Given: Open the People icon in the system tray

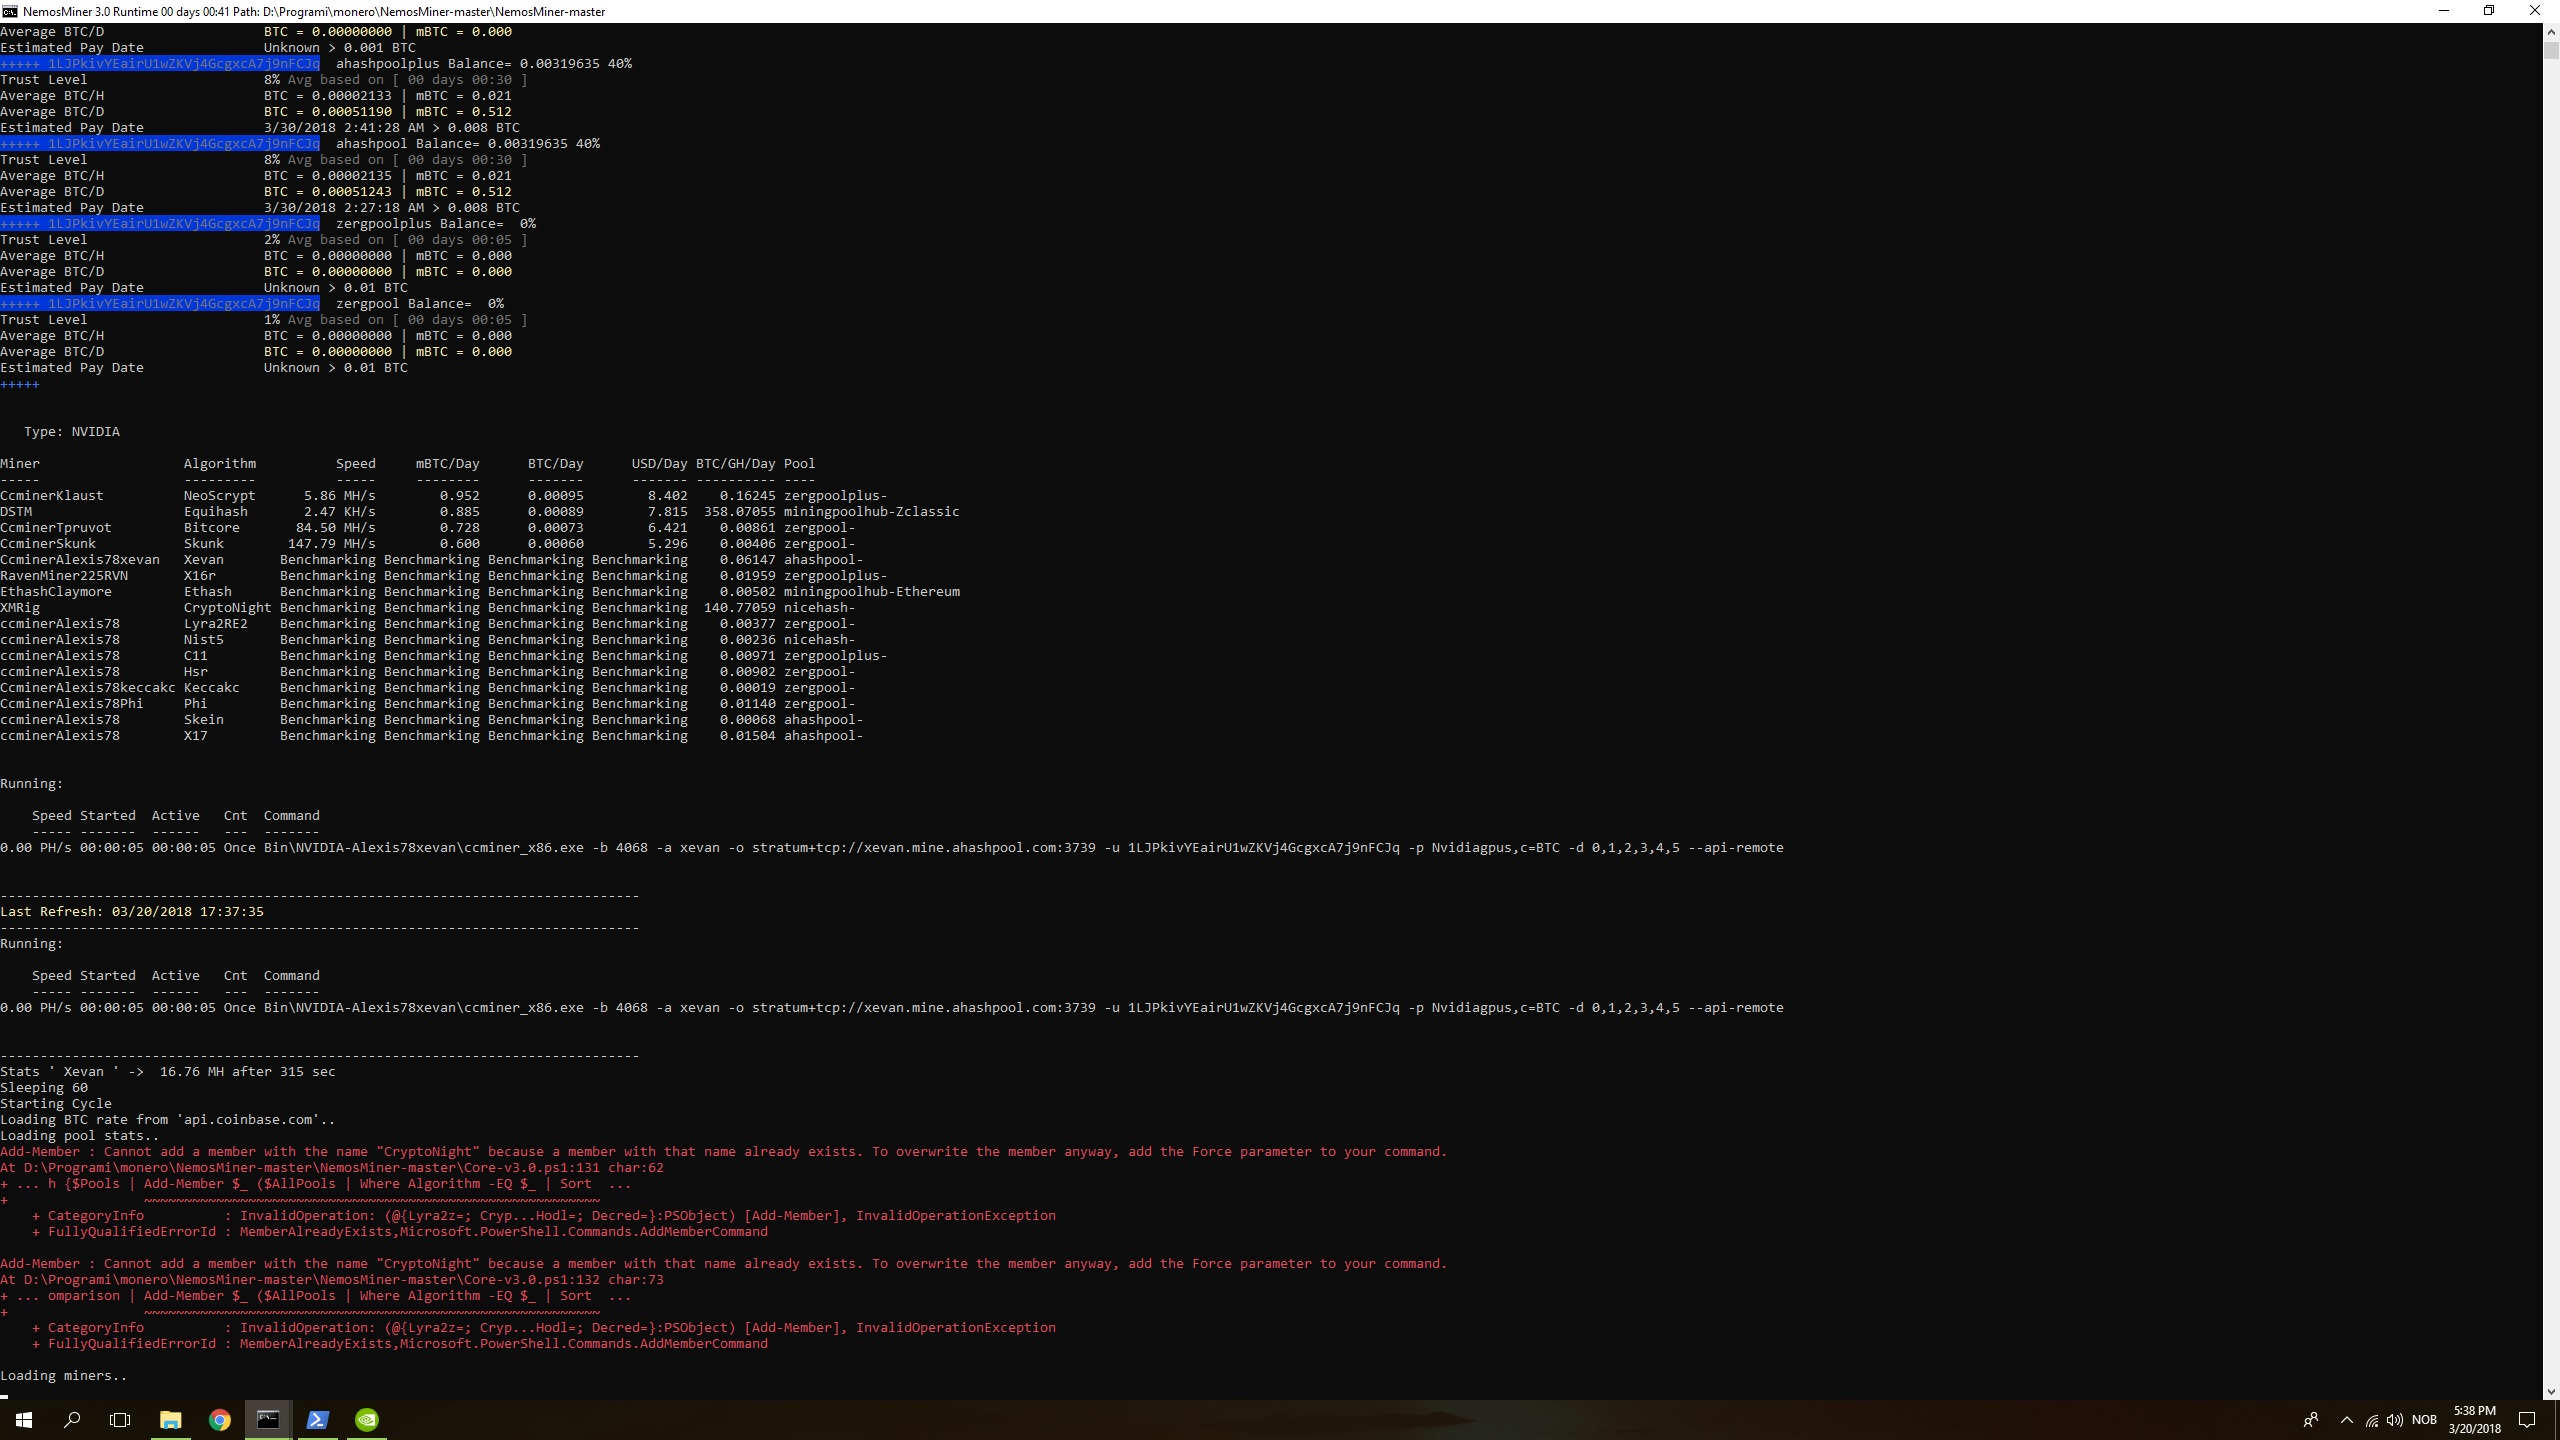Looking at the screenshot, I should (2311, 1420).
